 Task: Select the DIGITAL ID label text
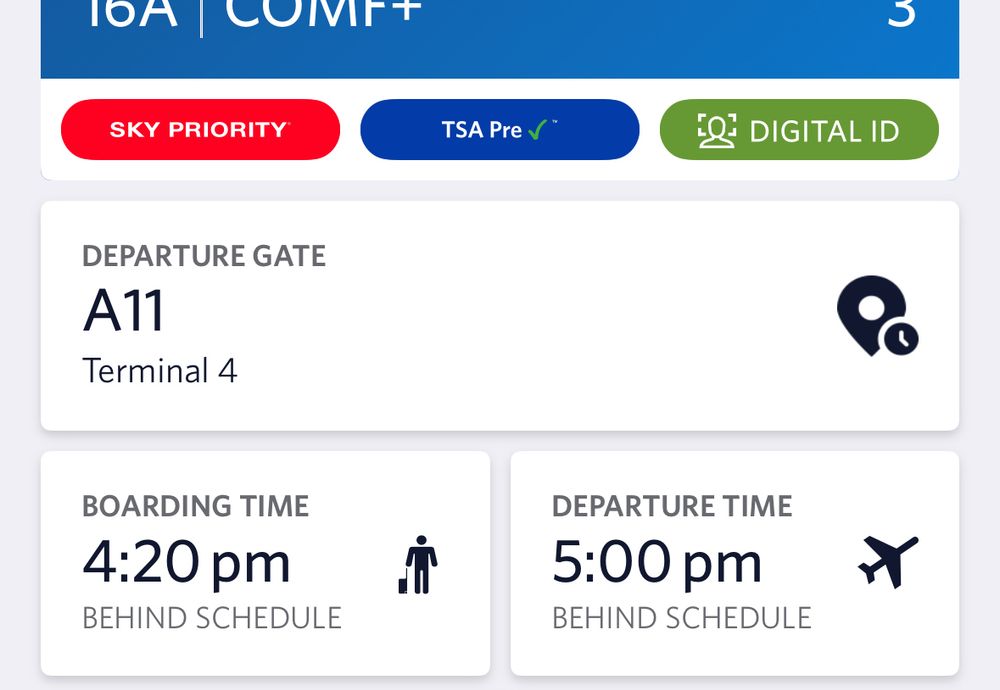[x=824, y=131]
